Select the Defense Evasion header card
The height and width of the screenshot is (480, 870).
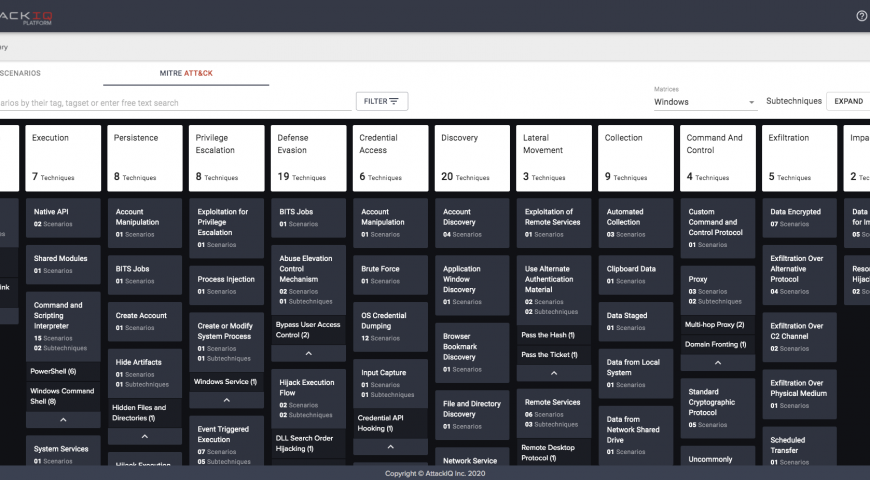click(x=308, y=158)
